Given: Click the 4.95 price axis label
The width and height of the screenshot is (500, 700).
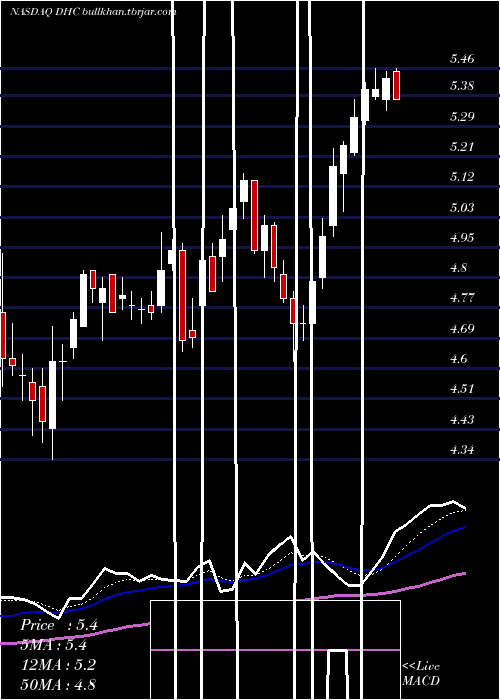Looking at the screenshot, I should tap(462, 238).
